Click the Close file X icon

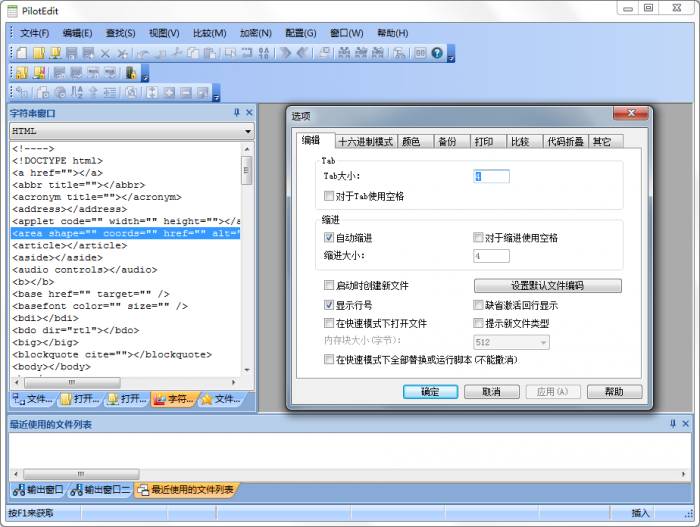[105, 54]
